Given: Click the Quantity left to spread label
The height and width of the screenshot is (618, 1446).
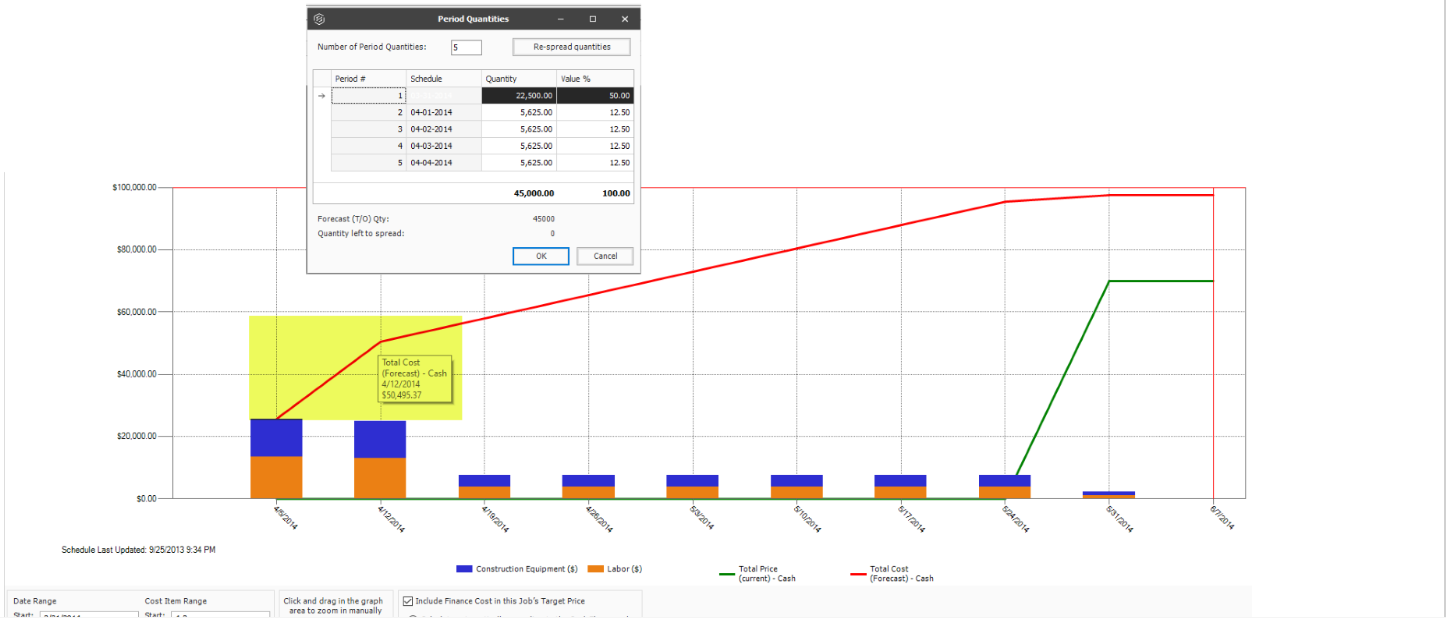Looking at the screenshot, I should point(361,233).
